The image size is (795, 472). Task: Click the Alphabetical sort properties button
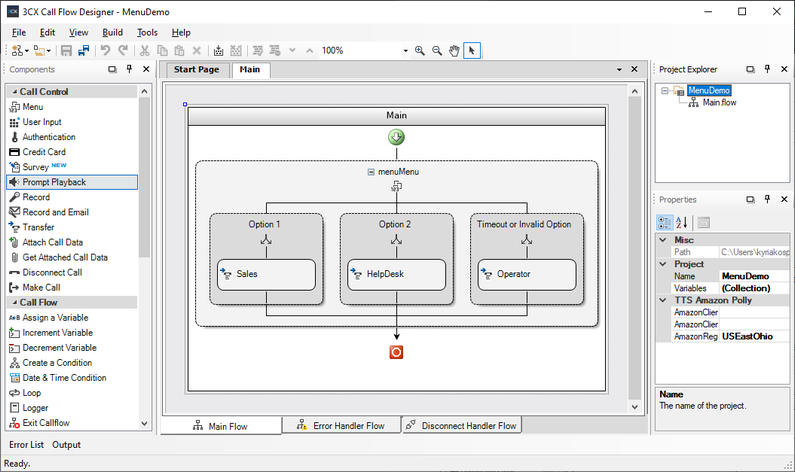click(682, 222)
